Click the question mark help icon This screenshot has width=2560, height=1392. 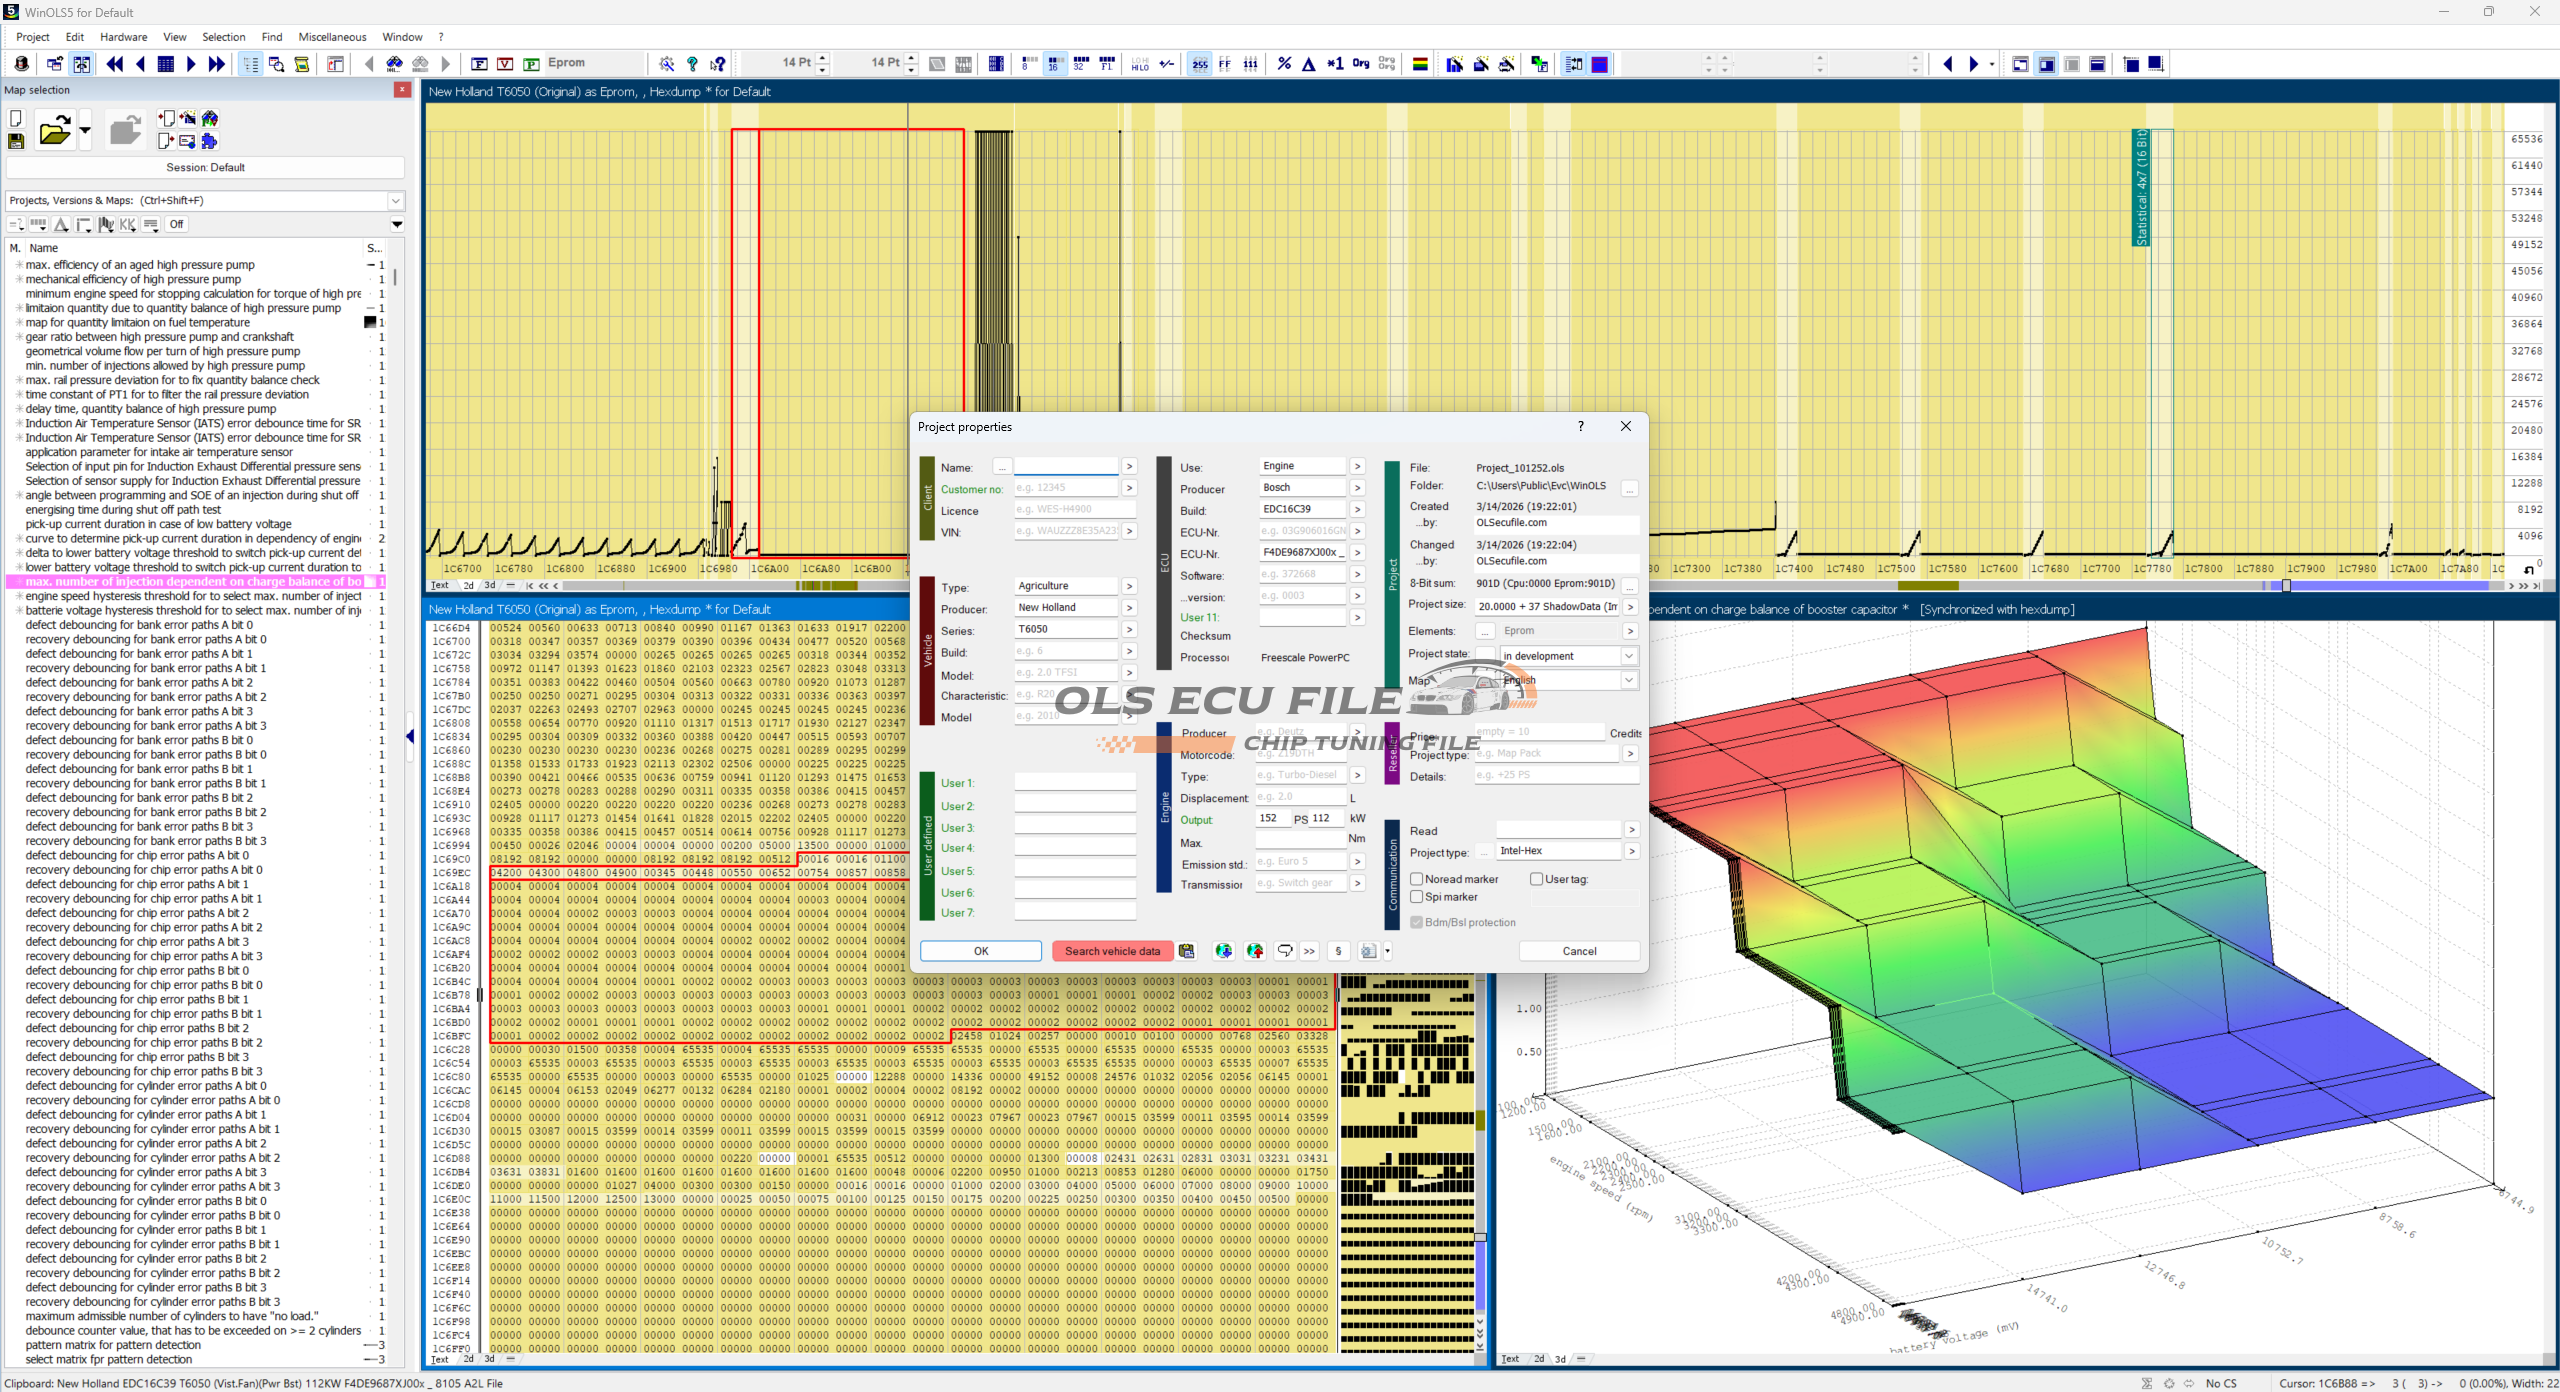(692, 64)
